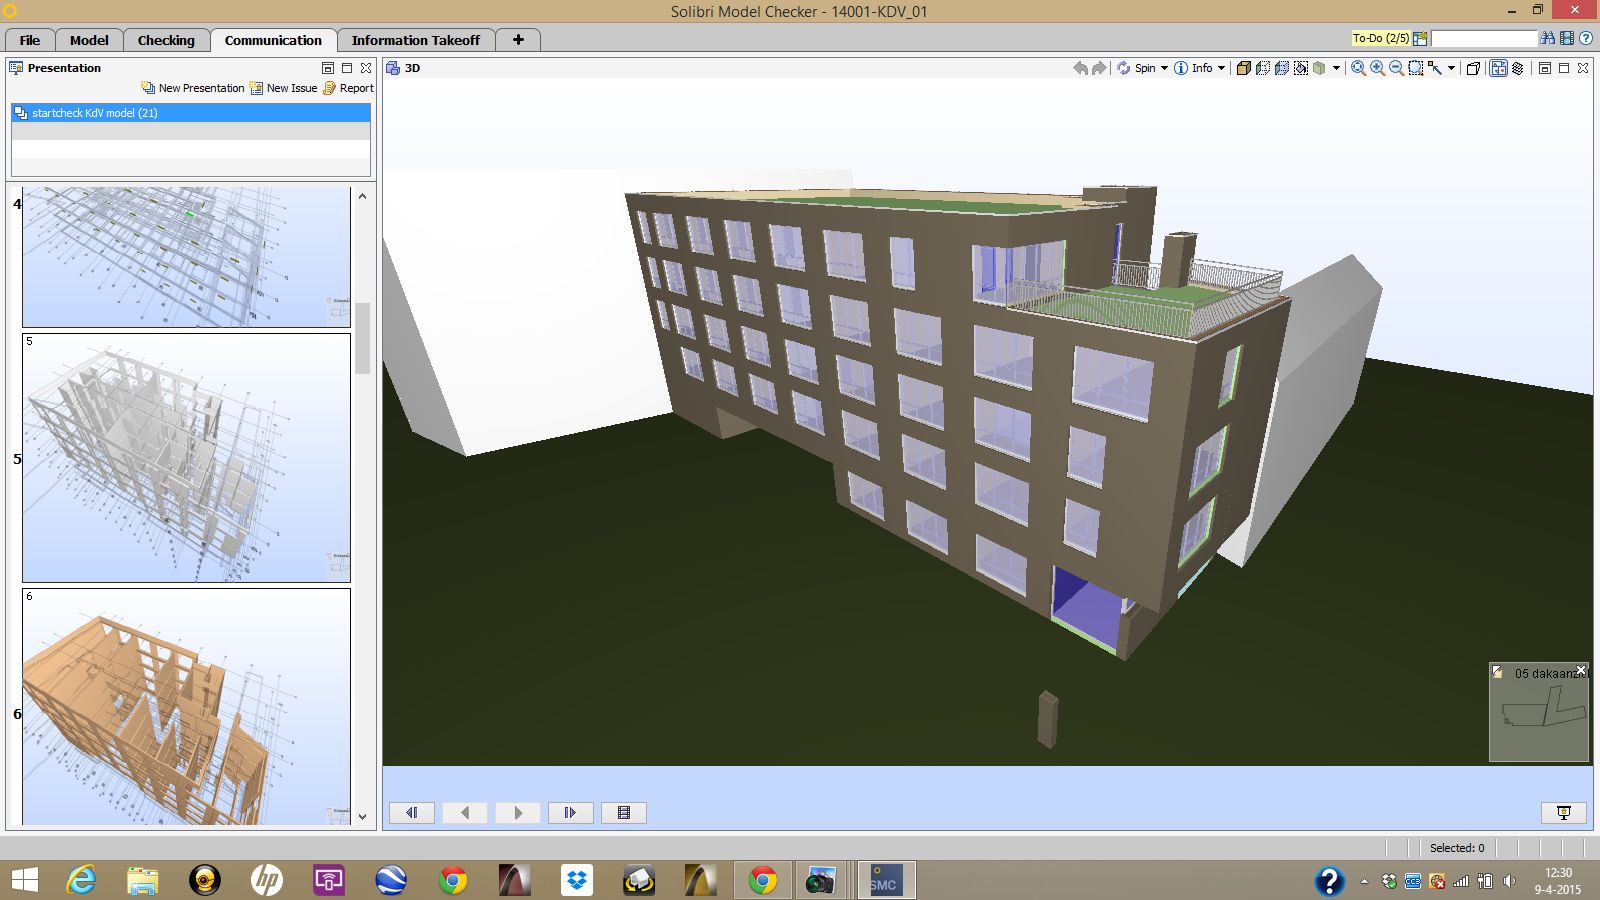
Task: Maximize the Presentation panel
Action: (347, 68)
